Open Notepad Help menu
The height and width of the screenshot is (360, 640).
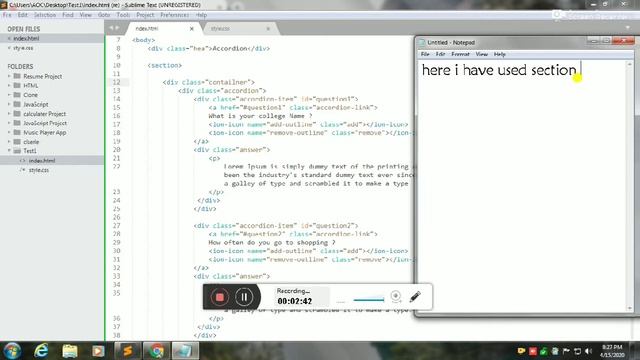(x=500, y=54)
